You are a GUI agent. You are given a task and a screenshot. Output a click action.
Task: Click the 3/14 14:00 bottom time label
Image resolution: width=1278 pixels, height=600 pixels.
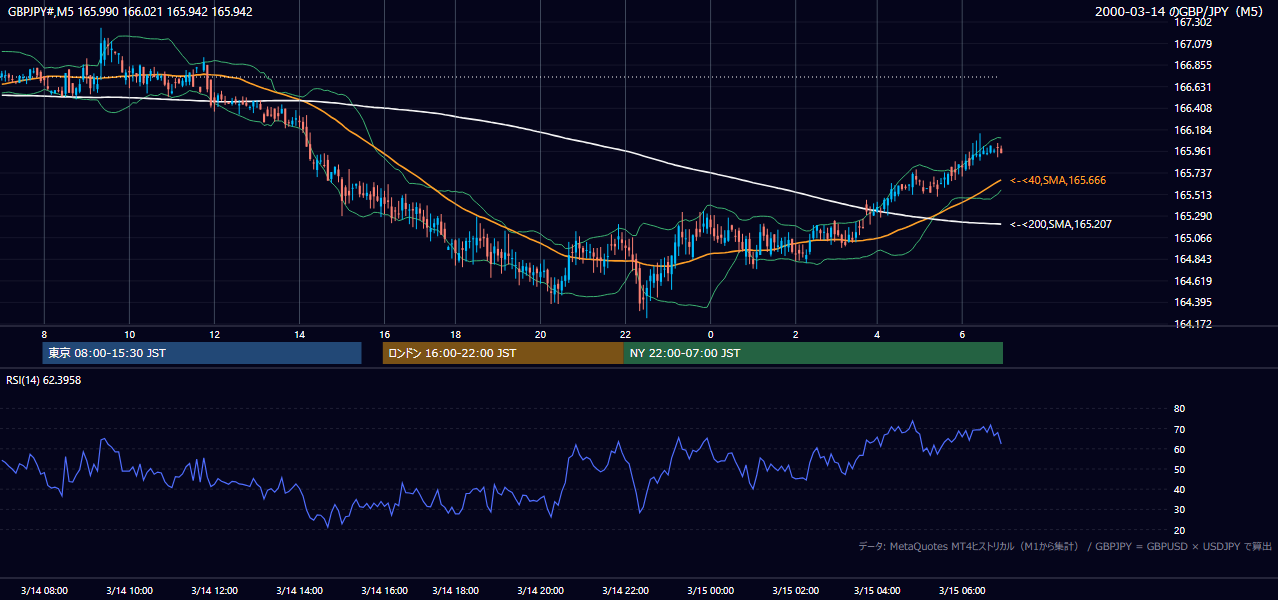point(299,591)
